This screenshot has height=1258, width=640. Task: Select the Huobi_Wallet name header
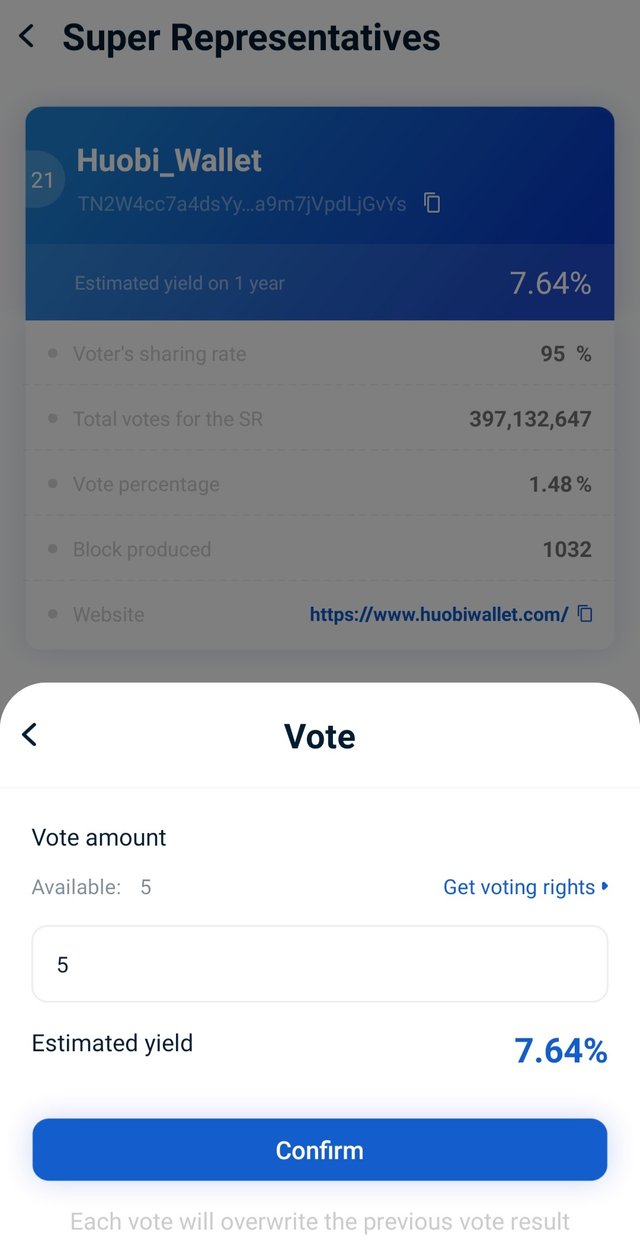(x=169, y=160)
